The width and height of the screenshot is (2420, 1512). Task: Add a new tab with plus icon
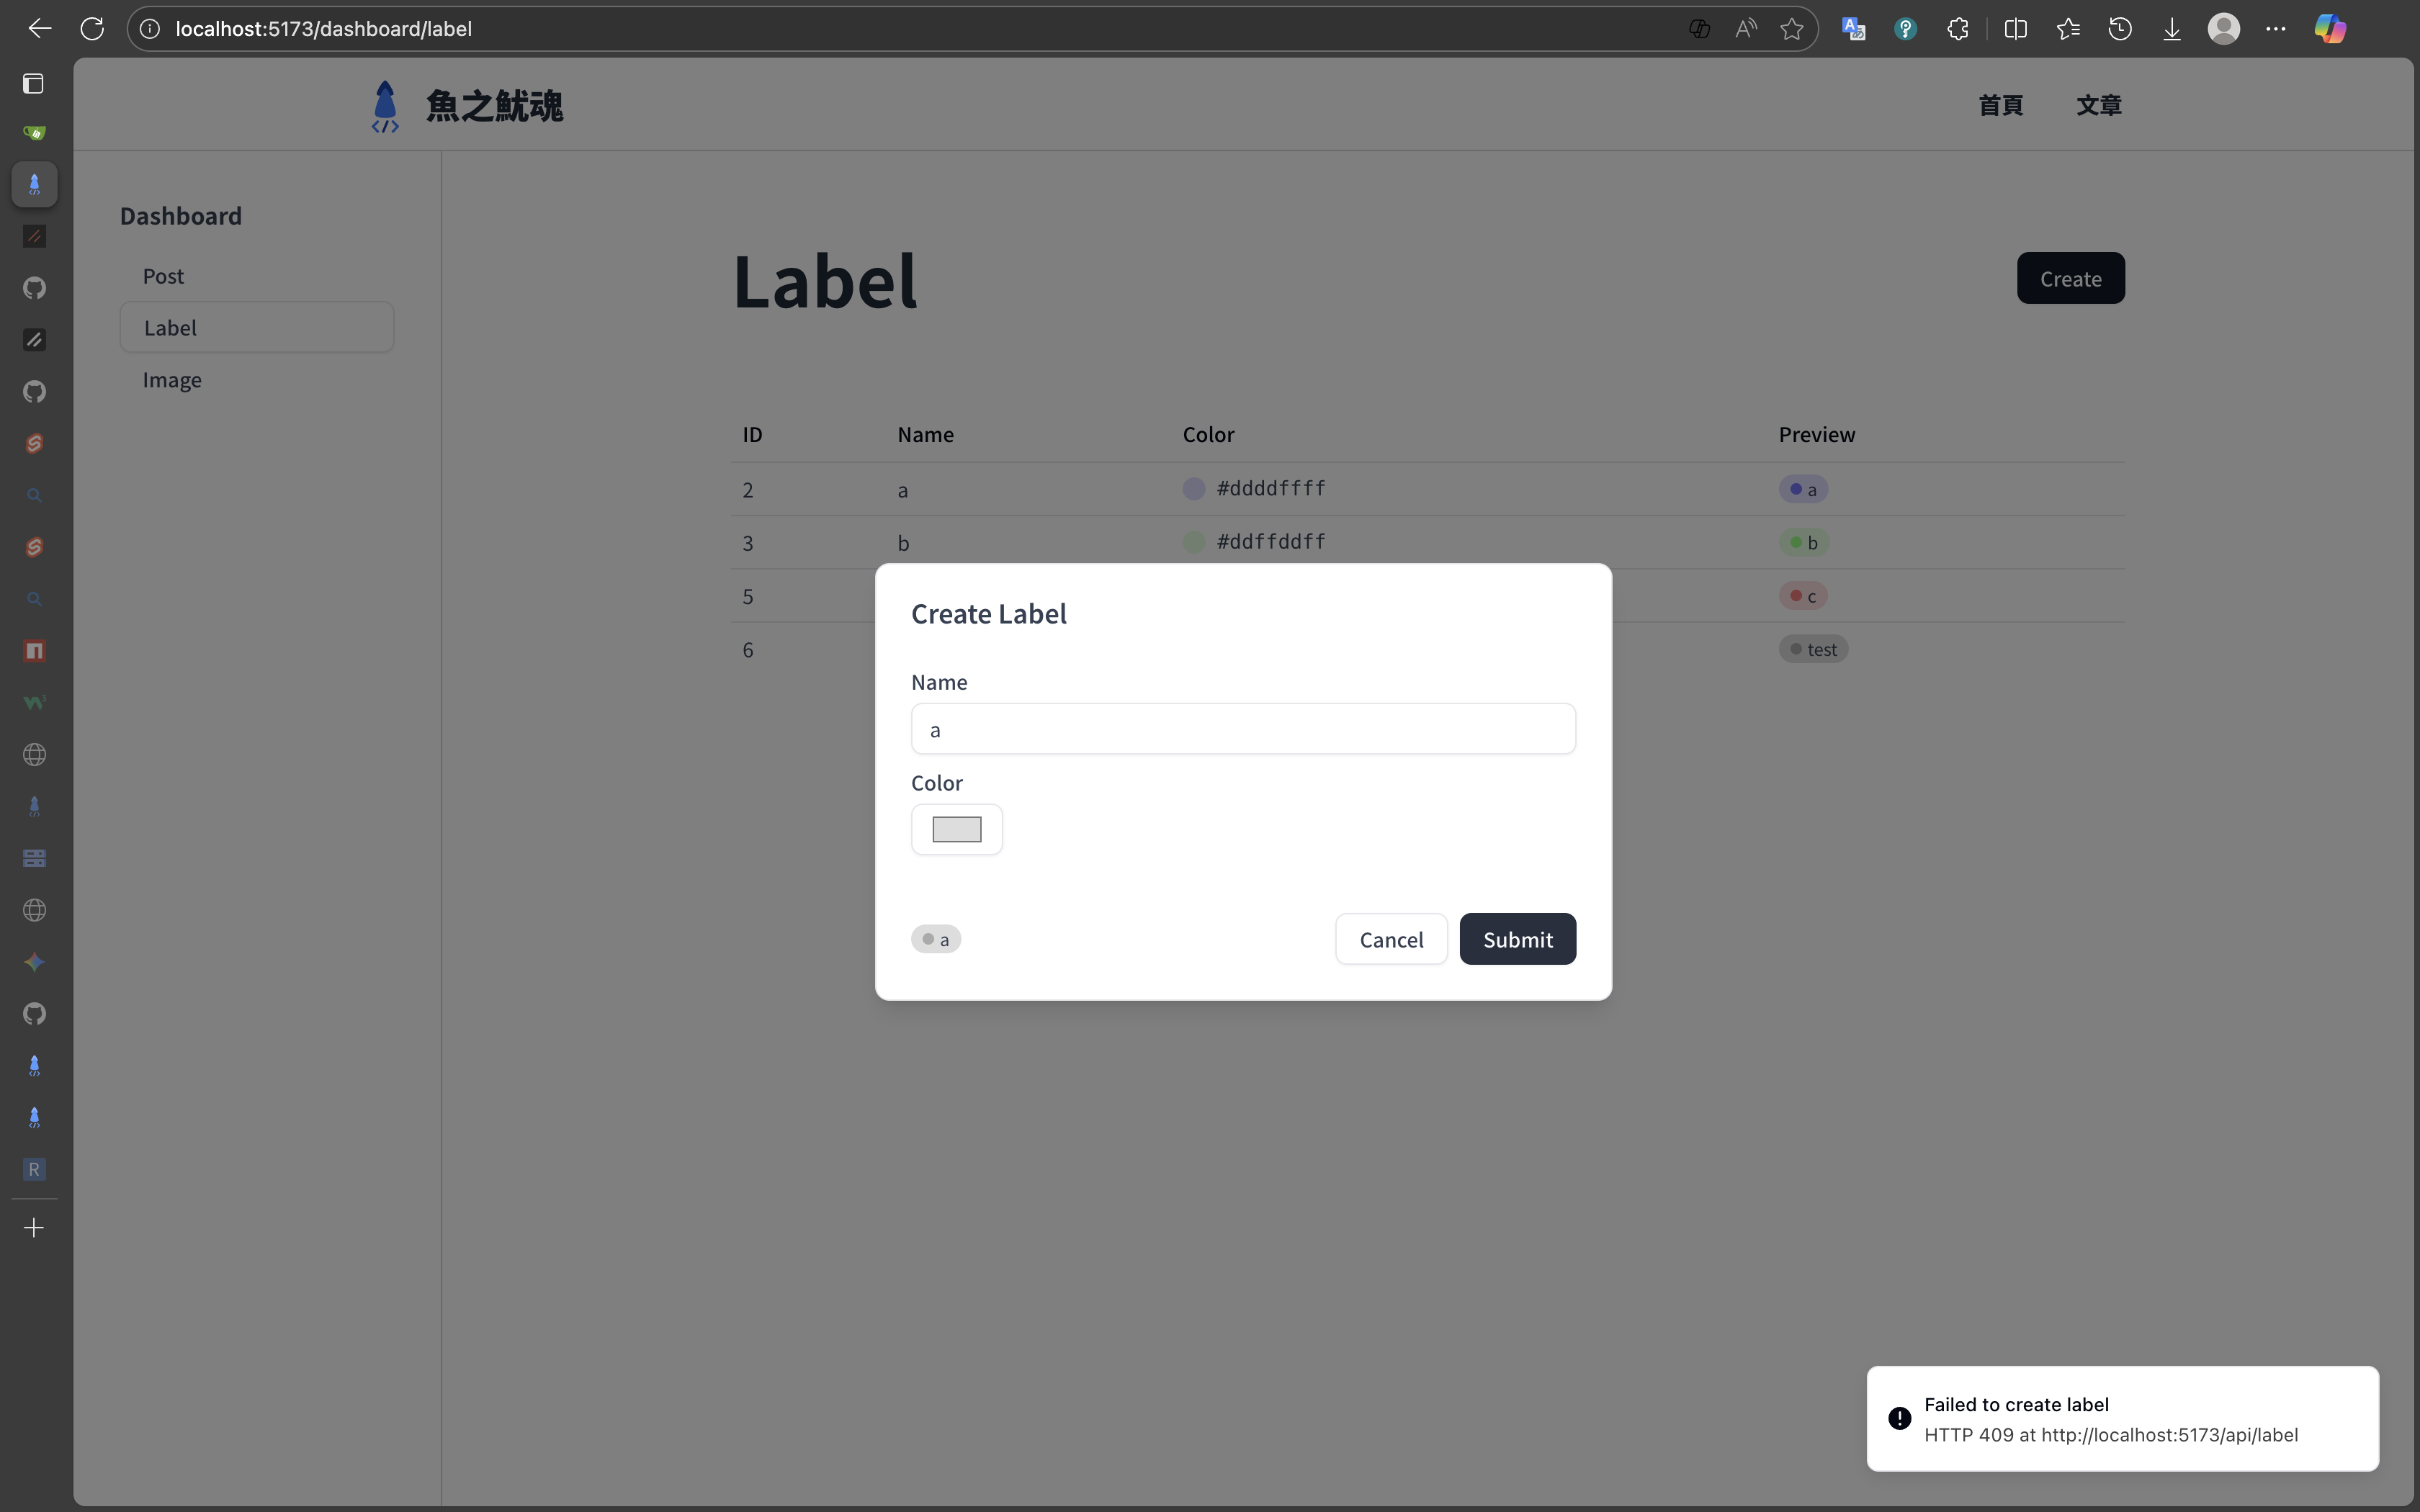click(34, 1228)
